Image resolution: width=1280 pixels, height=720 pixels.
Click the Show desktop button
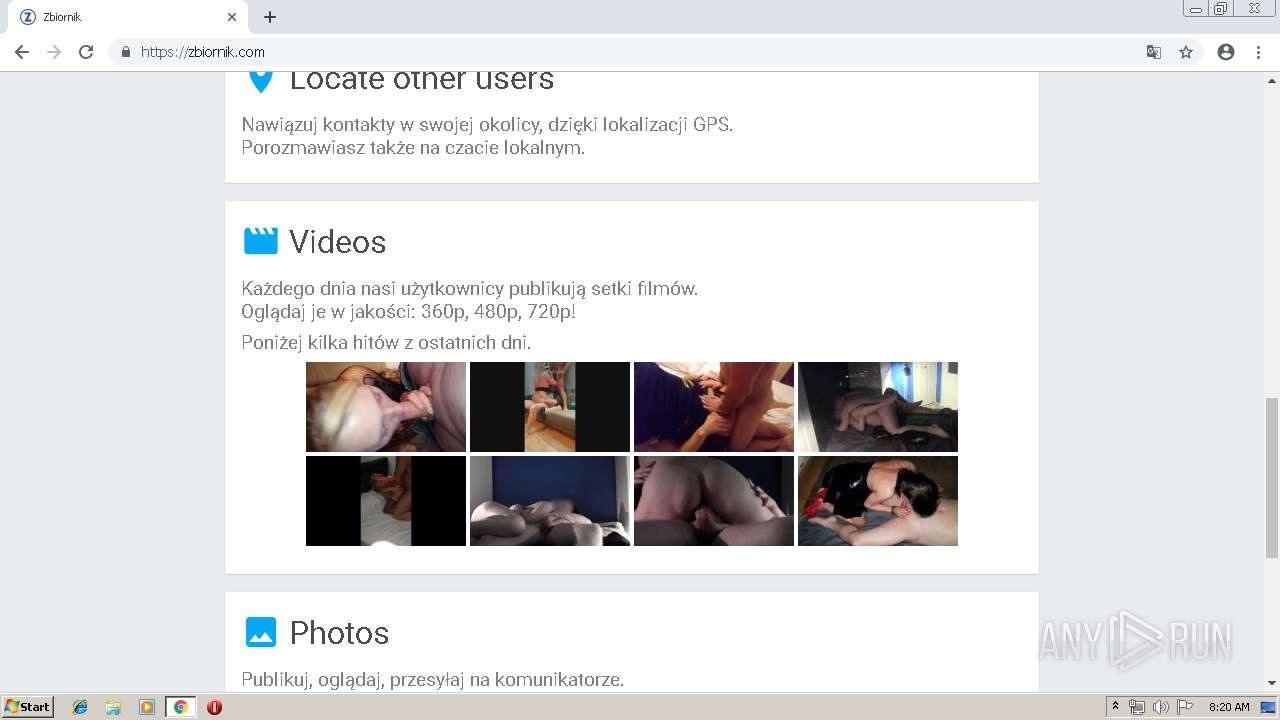click(1269, 707)
